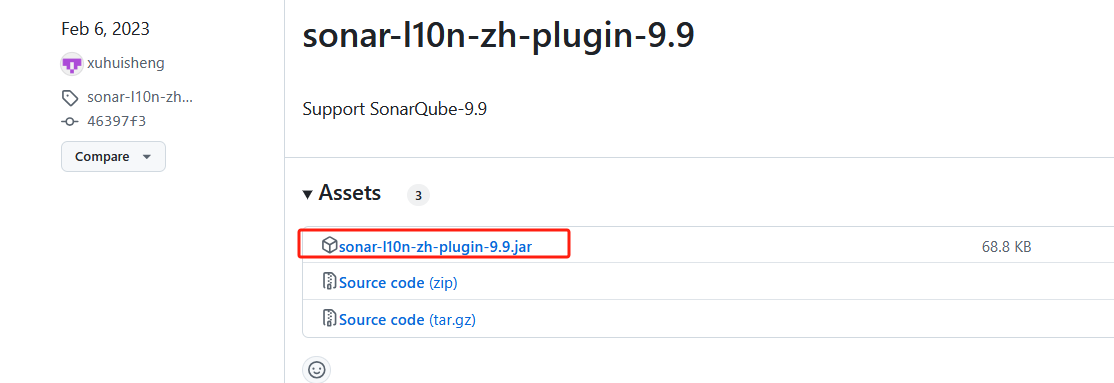Open the truncated sonar-l10n-zh... tag link

[140, 97]
